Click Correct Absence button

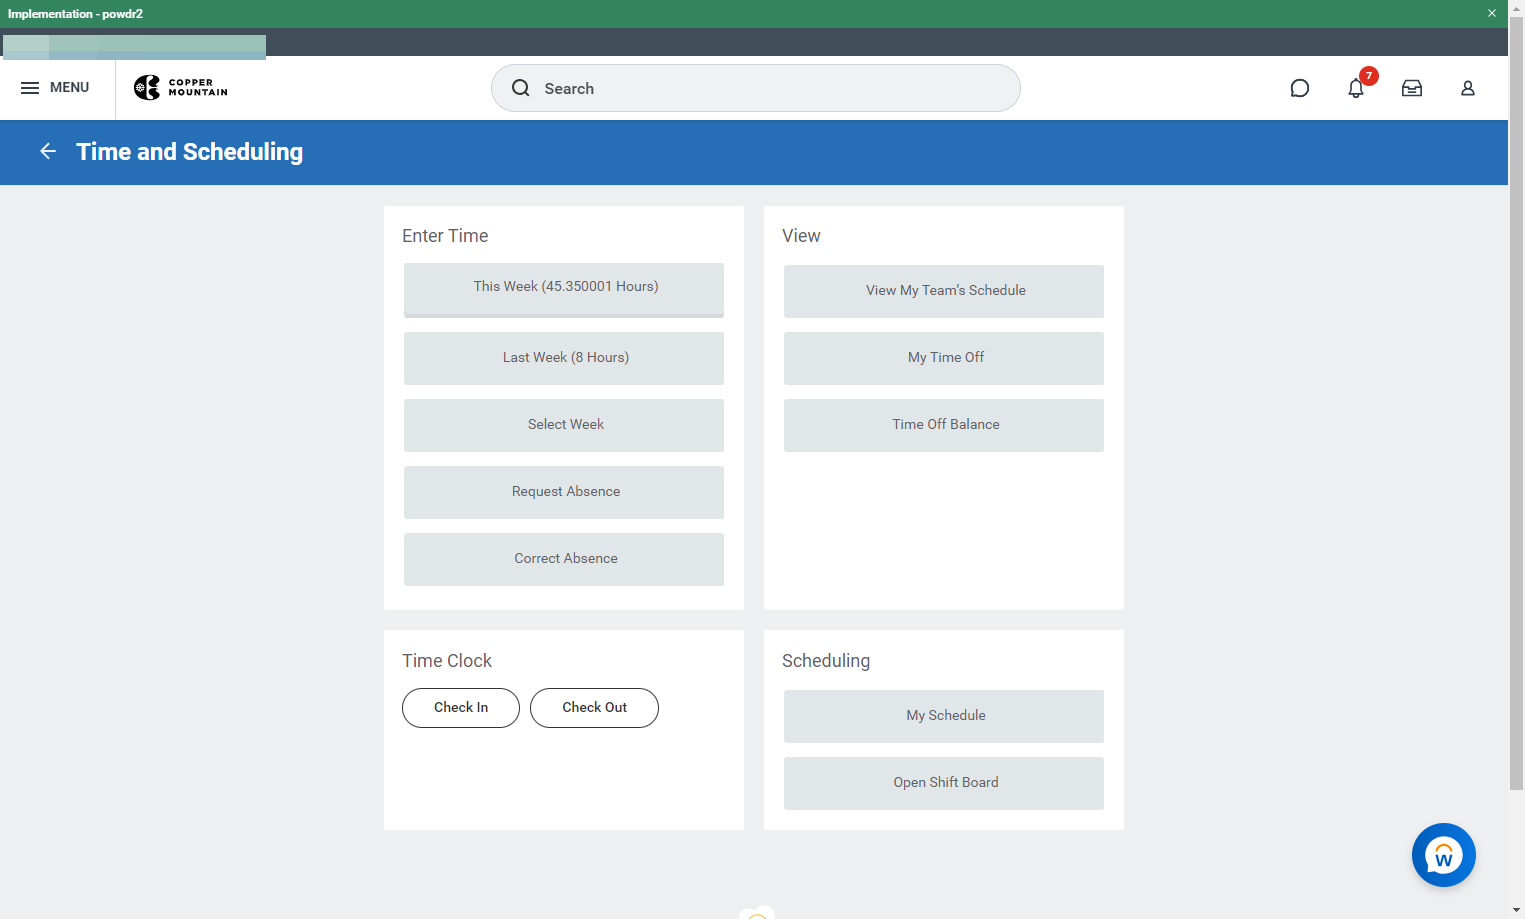(564, 559)
